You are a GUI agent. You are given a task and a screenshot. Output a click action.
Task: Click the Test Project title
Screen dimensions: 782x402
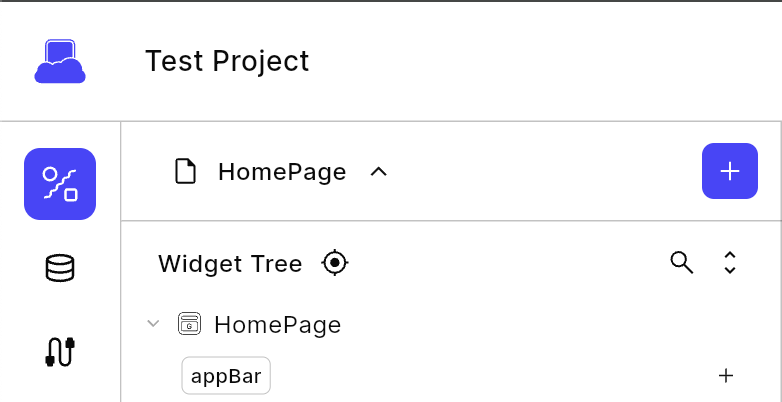pyautogui.click(x=227, y=61)
